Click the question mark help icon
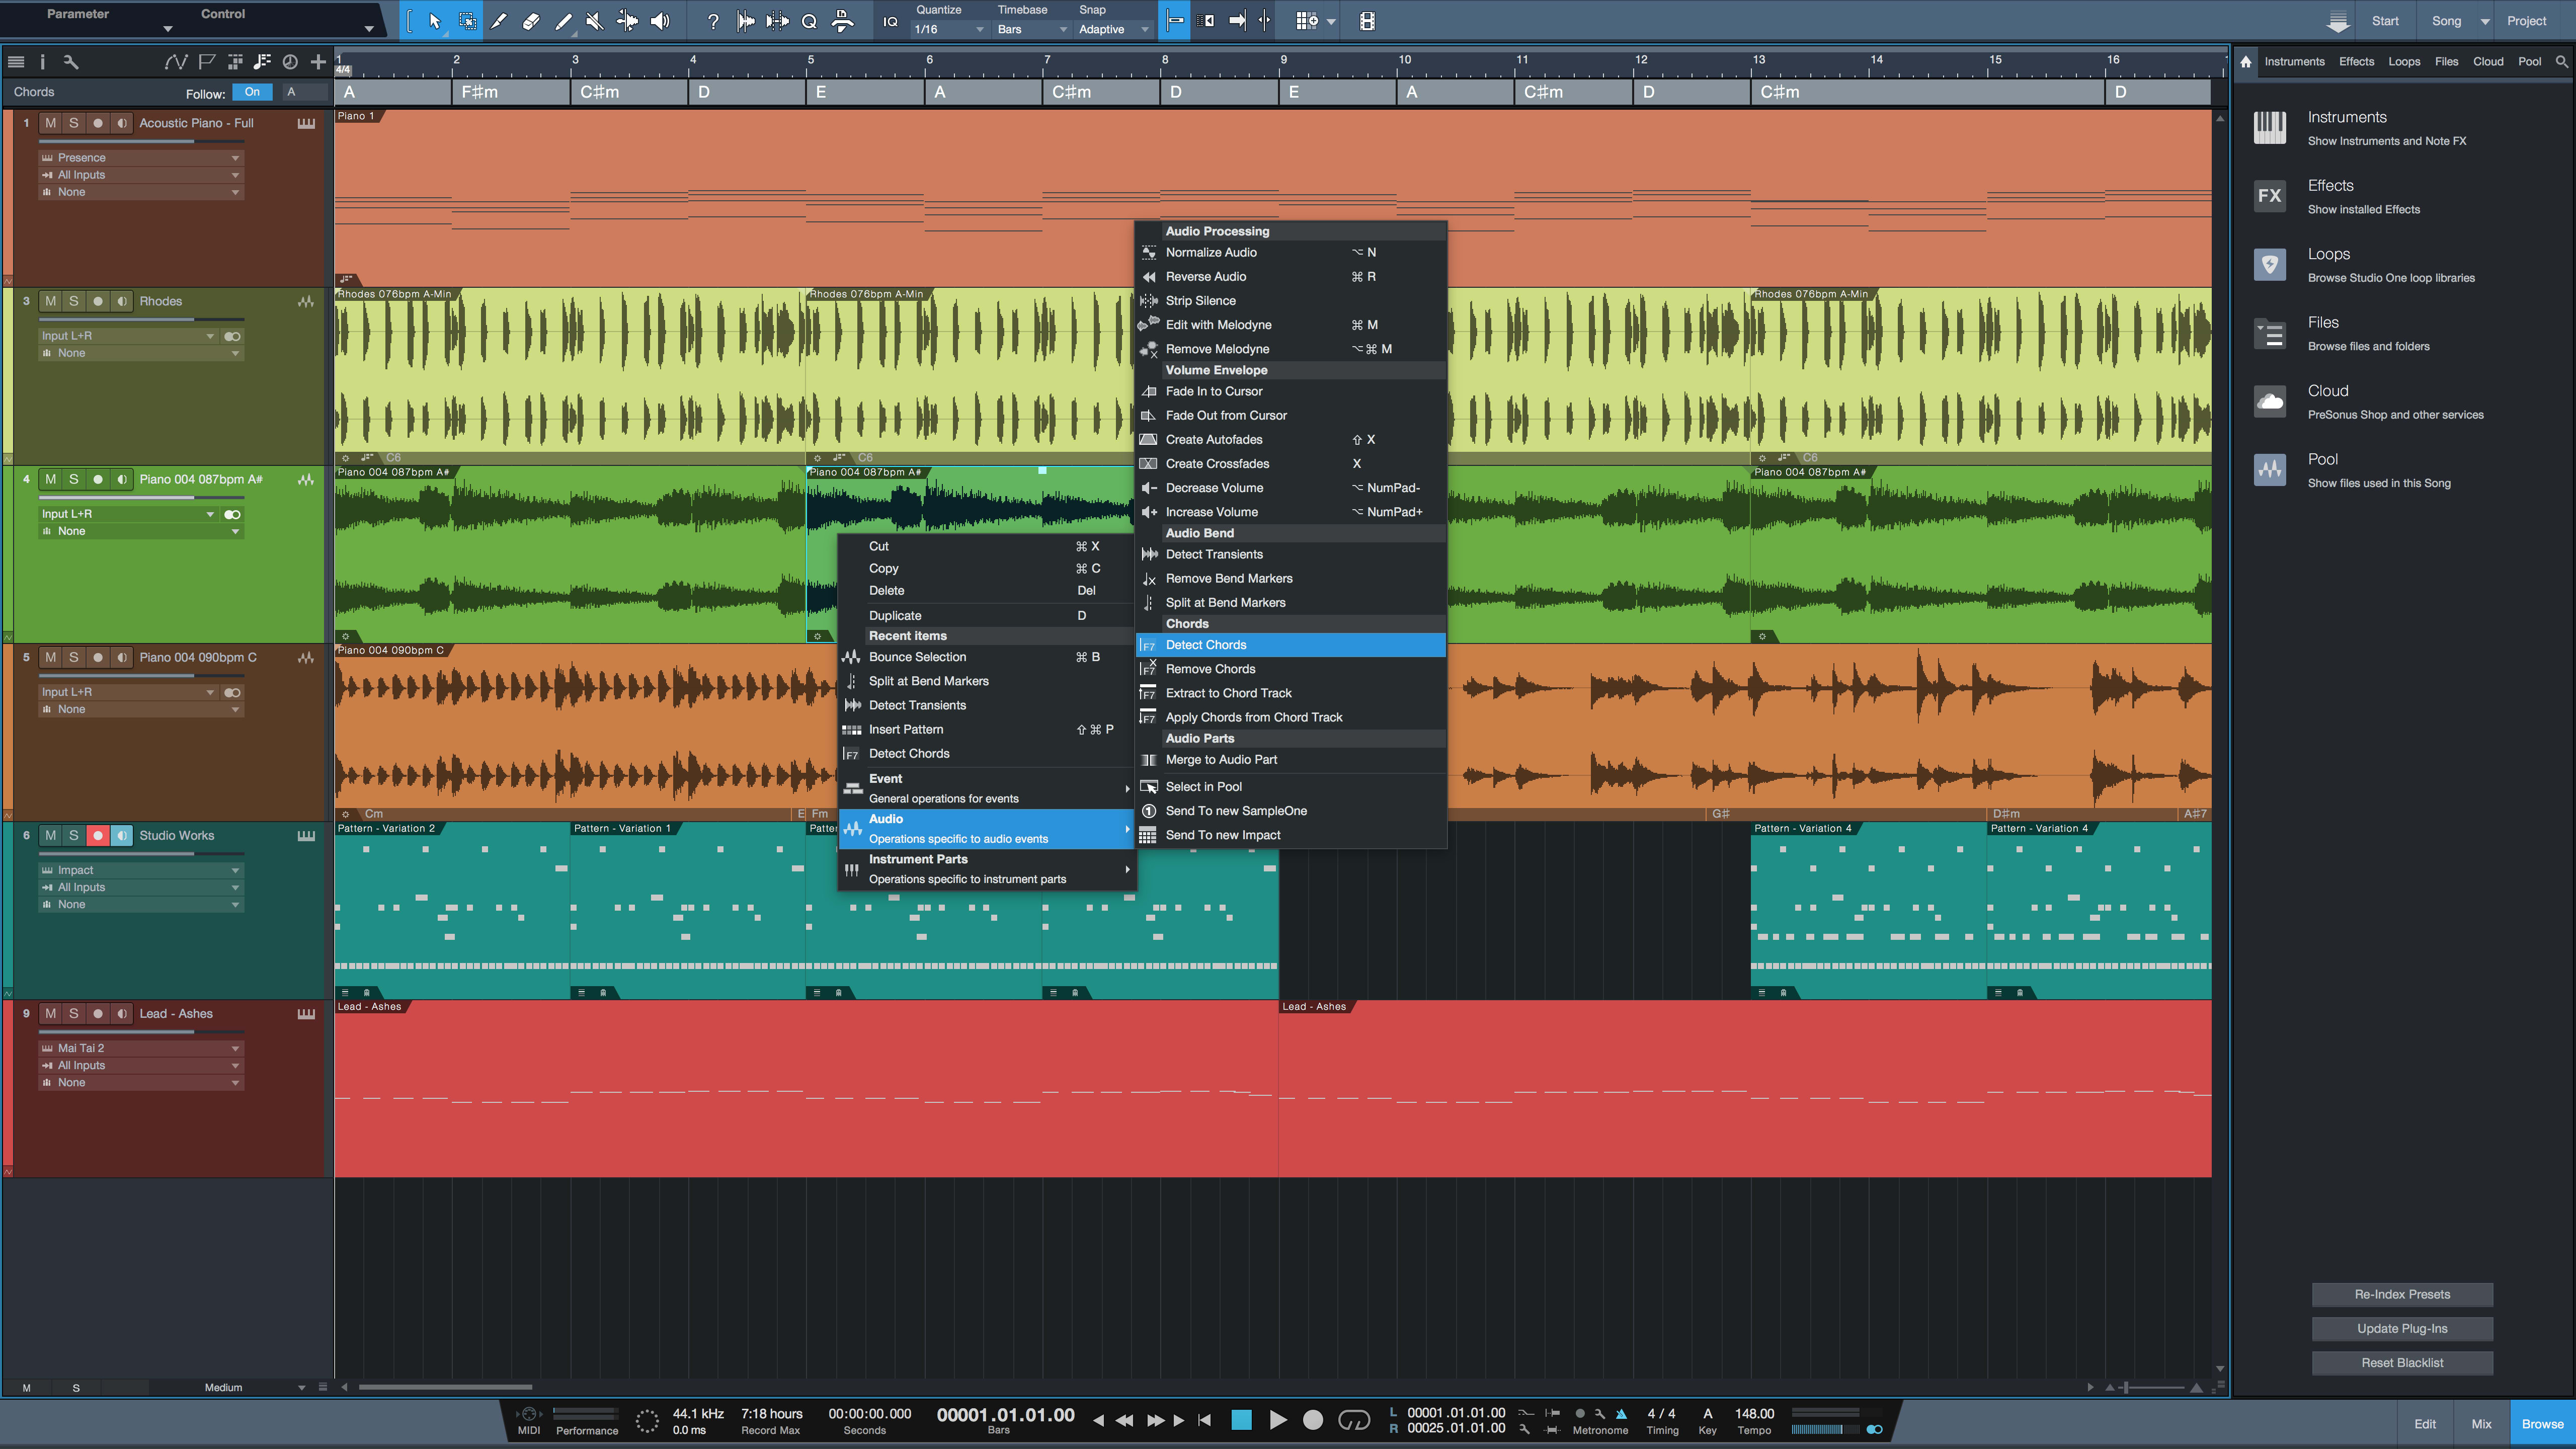The image size is (2576, 1449). tap(712, 21)
